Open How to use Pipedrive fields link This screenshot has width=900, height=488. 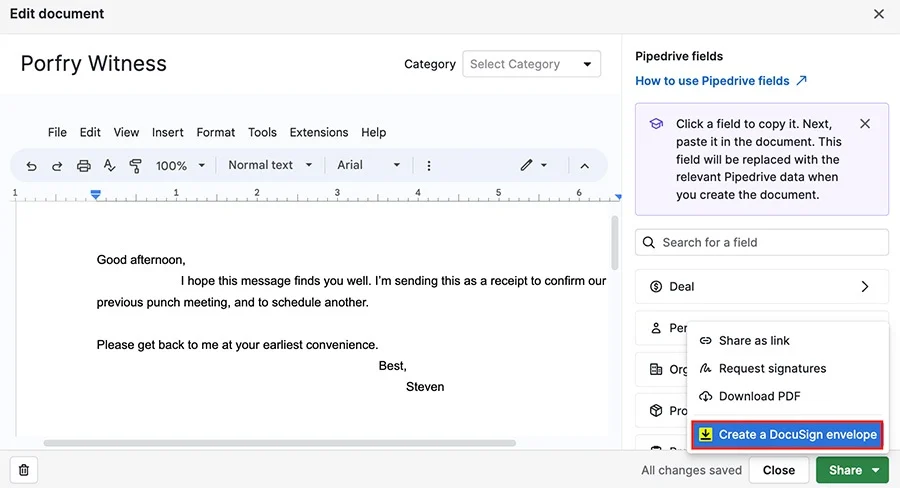tap(721, 81)
